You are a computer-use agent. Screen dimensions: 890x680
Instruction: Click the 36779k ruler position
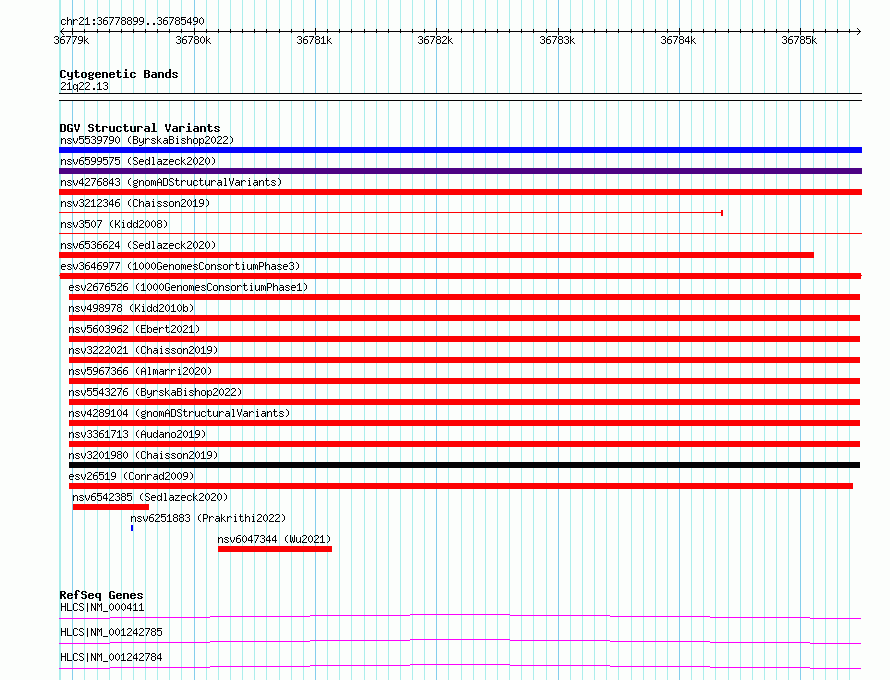tap(71, 40)
